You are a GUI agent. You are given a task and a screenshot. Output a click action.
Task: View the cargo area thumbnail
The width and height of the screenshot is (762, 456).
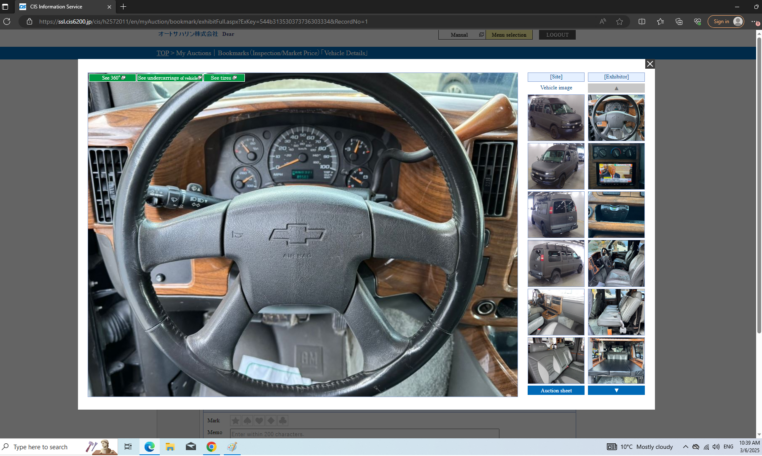click(x=616, y=360)
